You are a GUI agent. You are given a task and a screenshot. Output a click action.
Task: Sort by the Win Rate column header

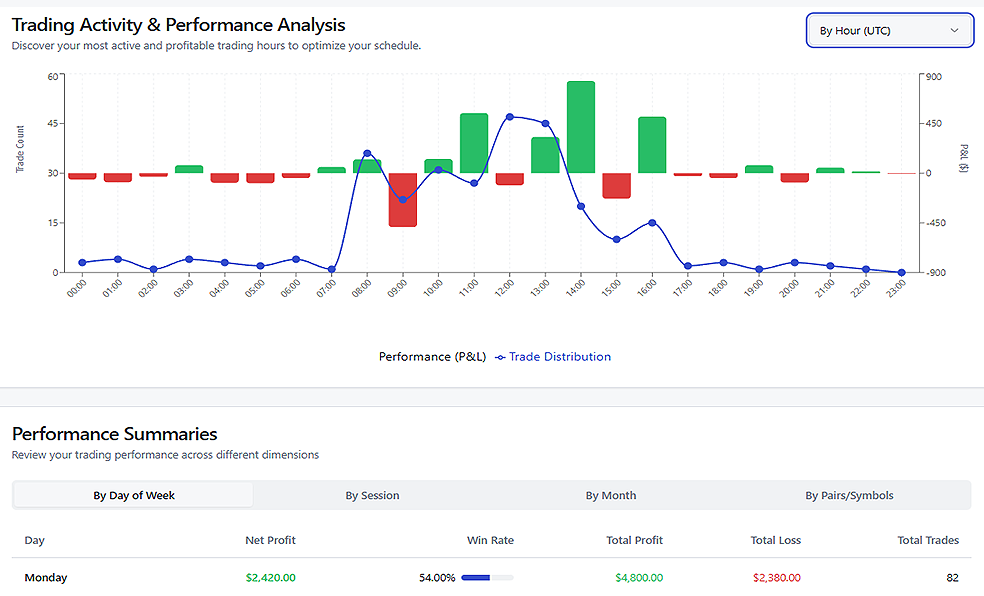pos(490,540)
